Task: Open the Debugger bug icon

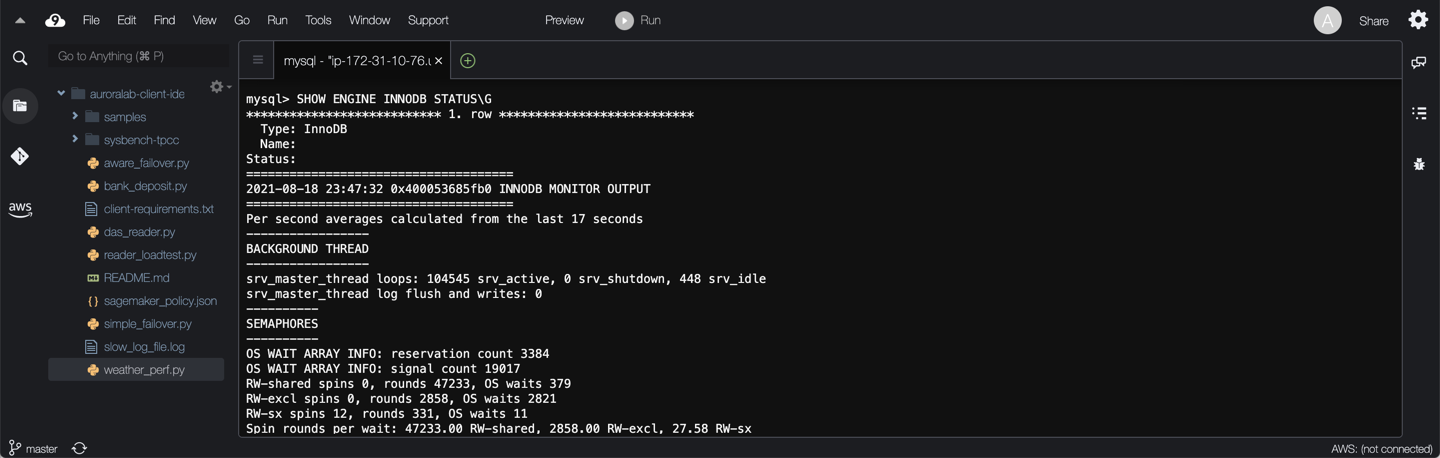Action: point(1419,164)
